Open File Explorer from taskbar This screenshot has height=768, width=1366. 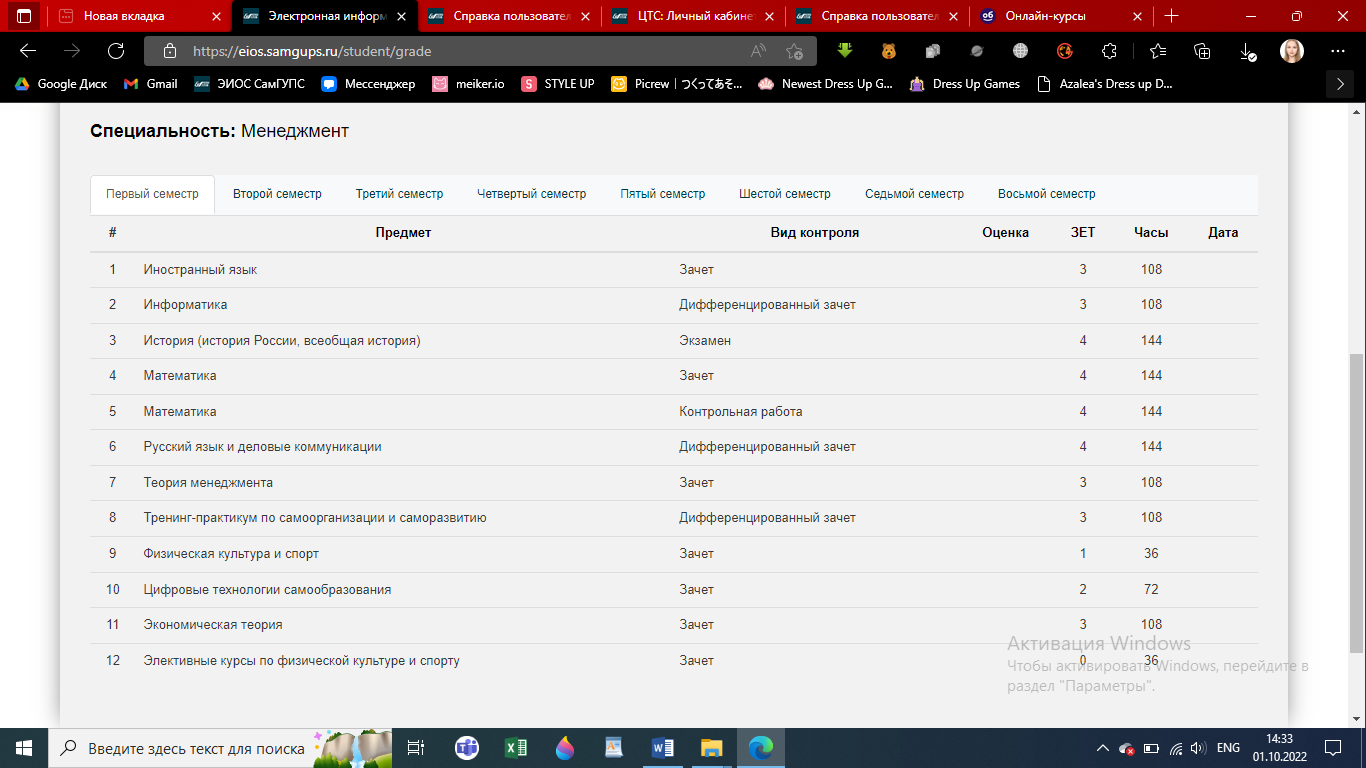pyautogui.click(x=712, y=748)
